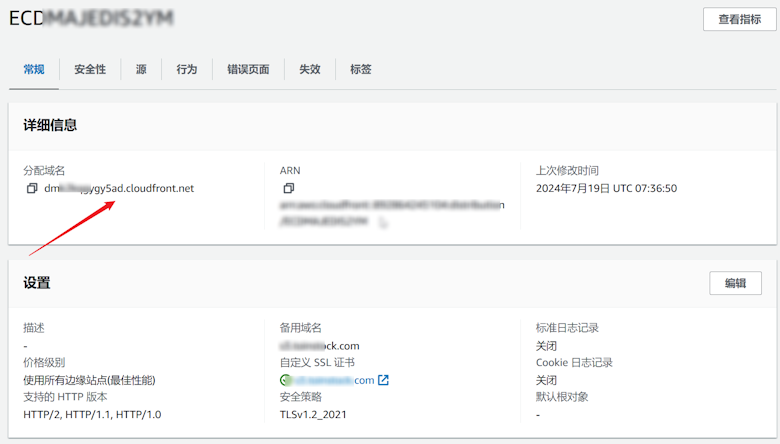
Task: Open the 安全性 tab
Action: pos(90,69)
